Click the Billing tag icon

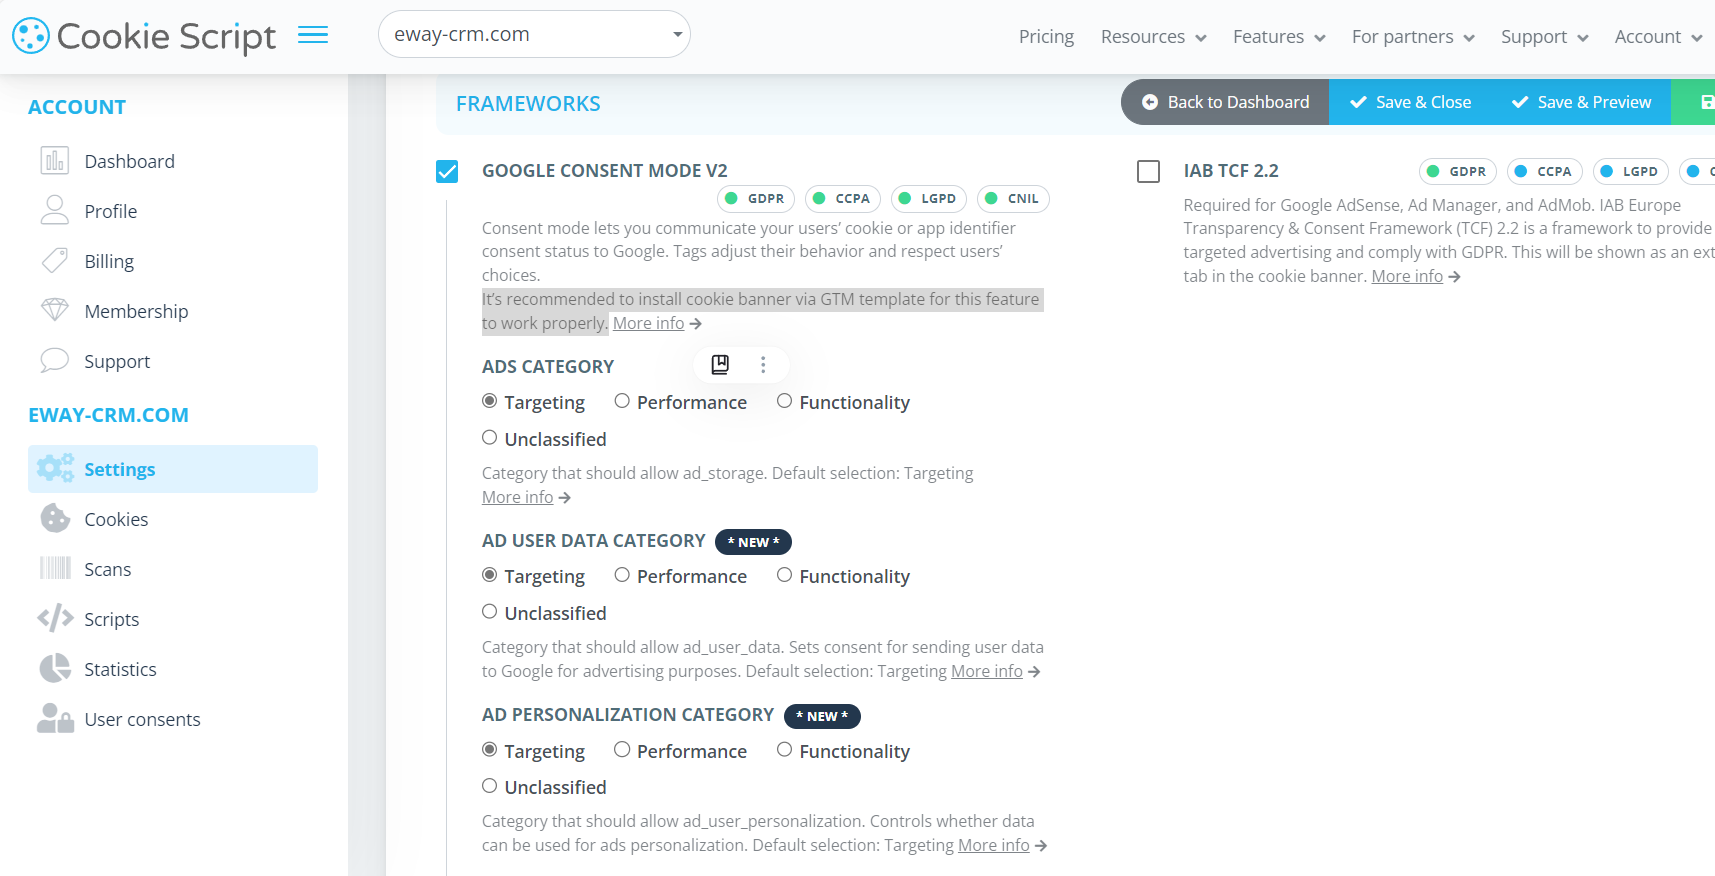(x=55, y=260)
